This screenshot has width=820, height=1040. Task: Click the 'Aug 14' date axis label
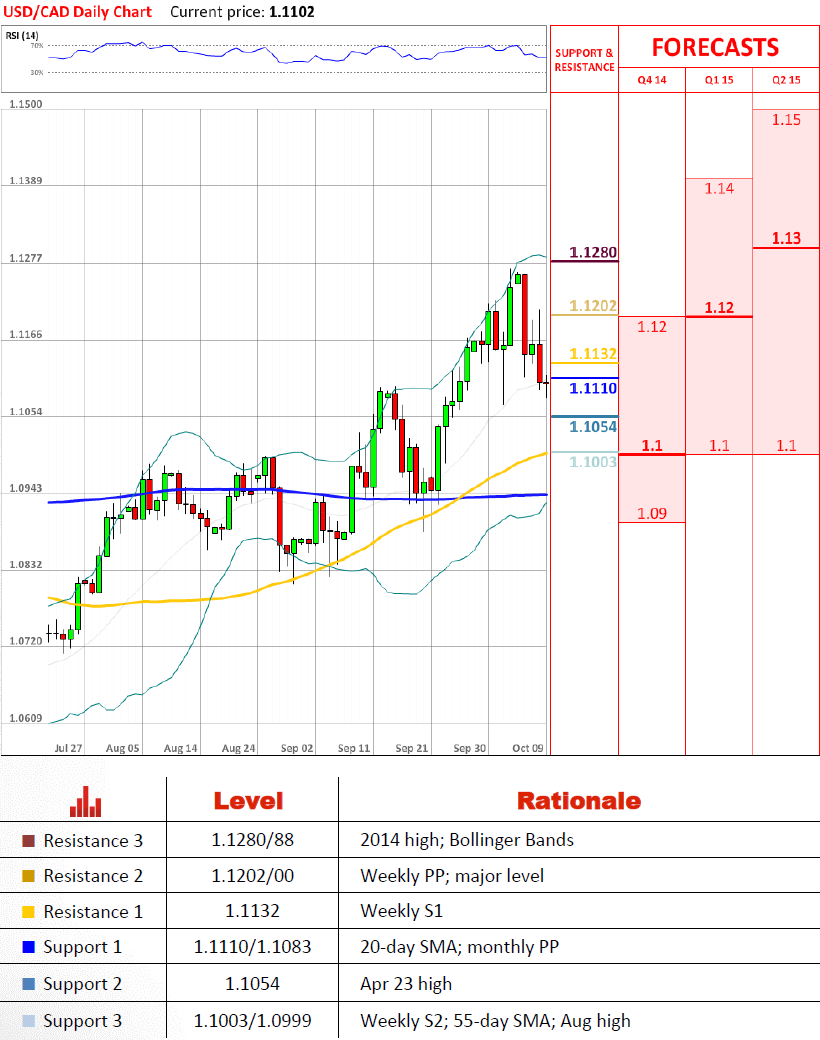(x=180, y=748)
